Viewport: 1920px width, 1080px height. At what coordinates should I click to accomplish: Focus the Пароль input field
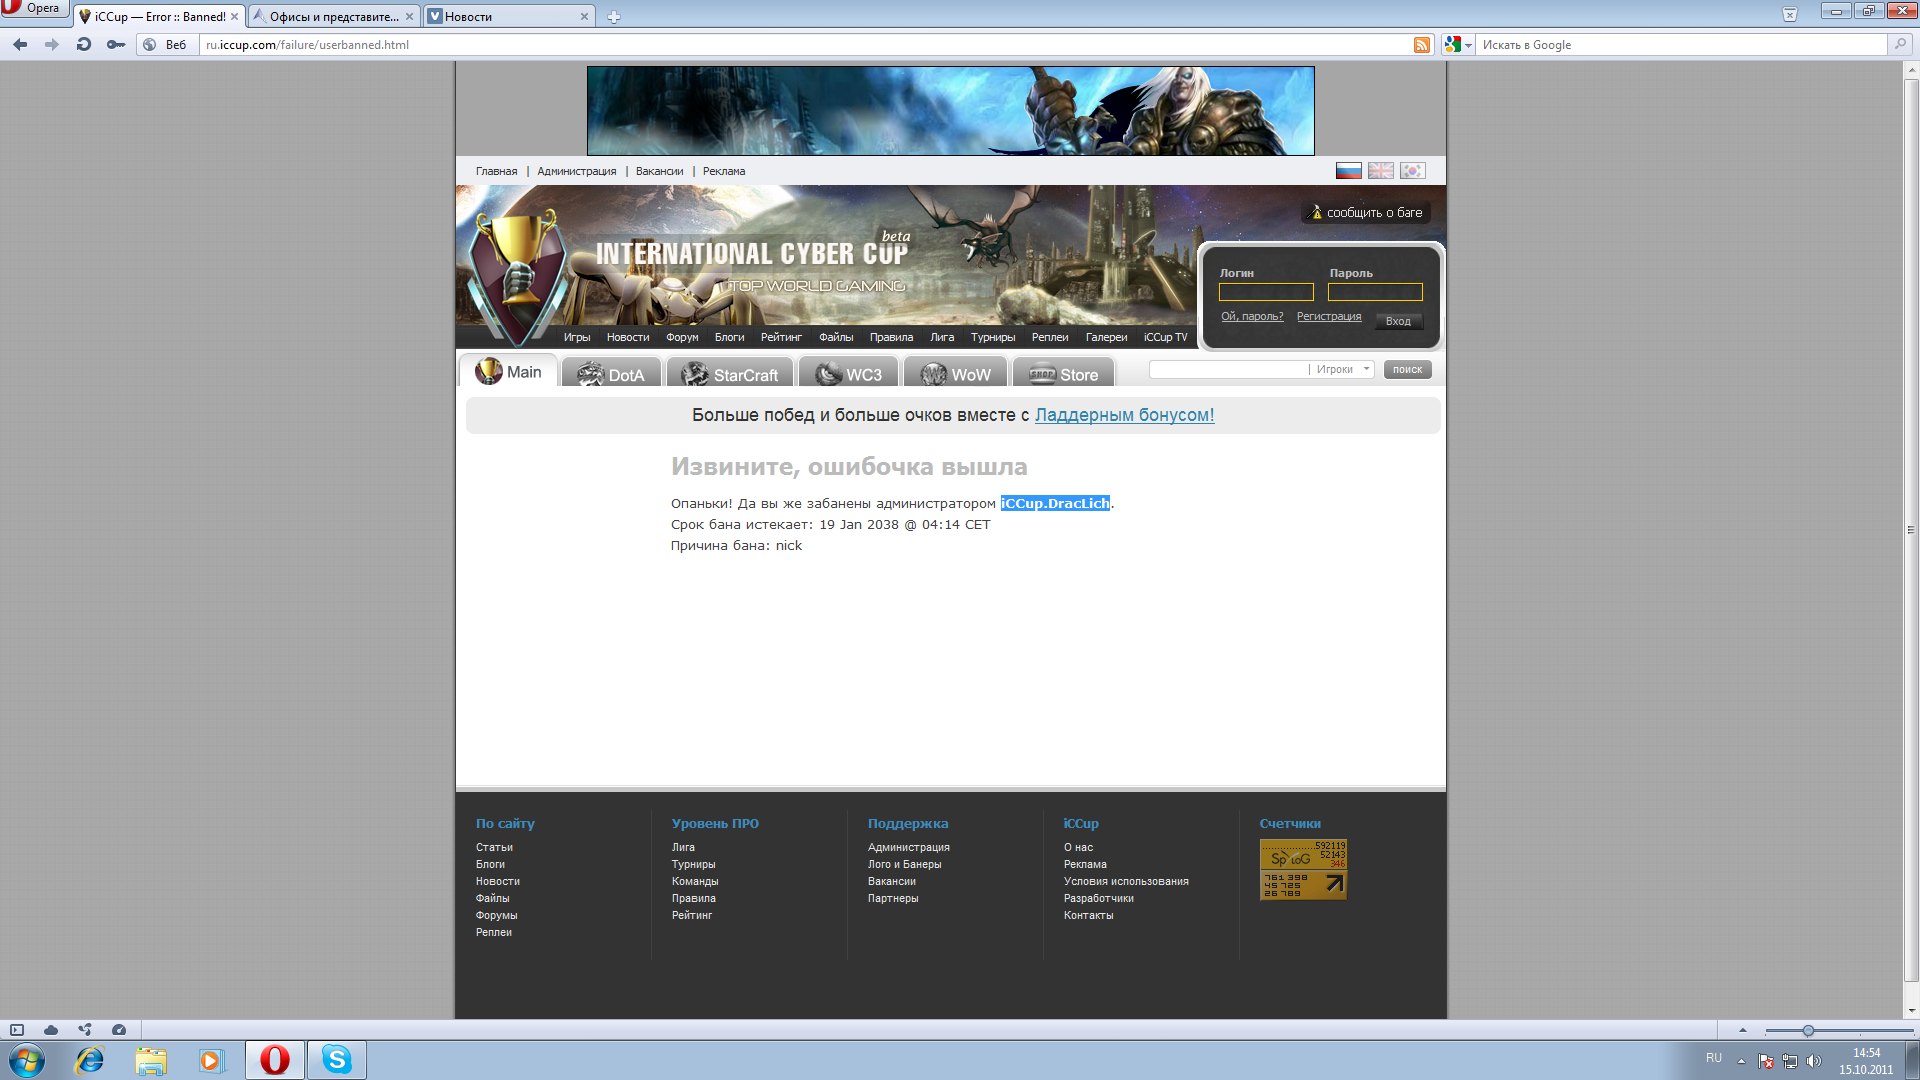1375,292
